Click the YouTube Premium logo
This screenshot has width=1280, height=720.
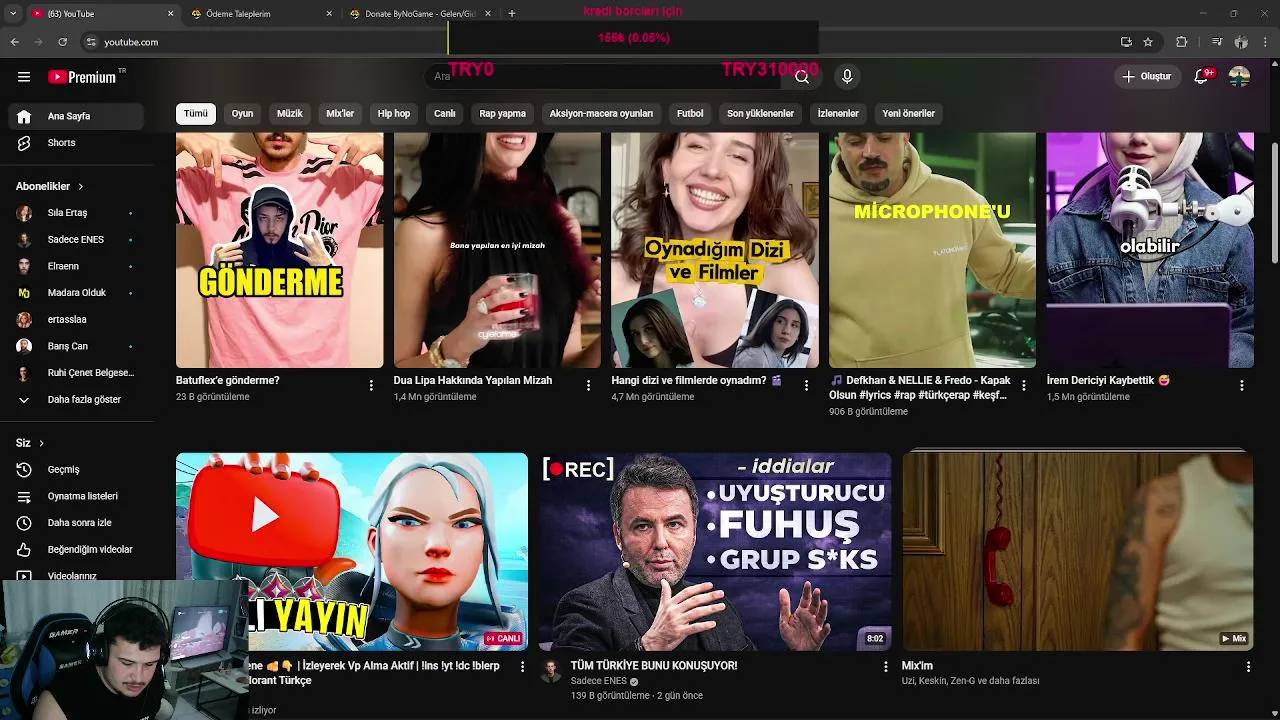click(x=83, y=77)
